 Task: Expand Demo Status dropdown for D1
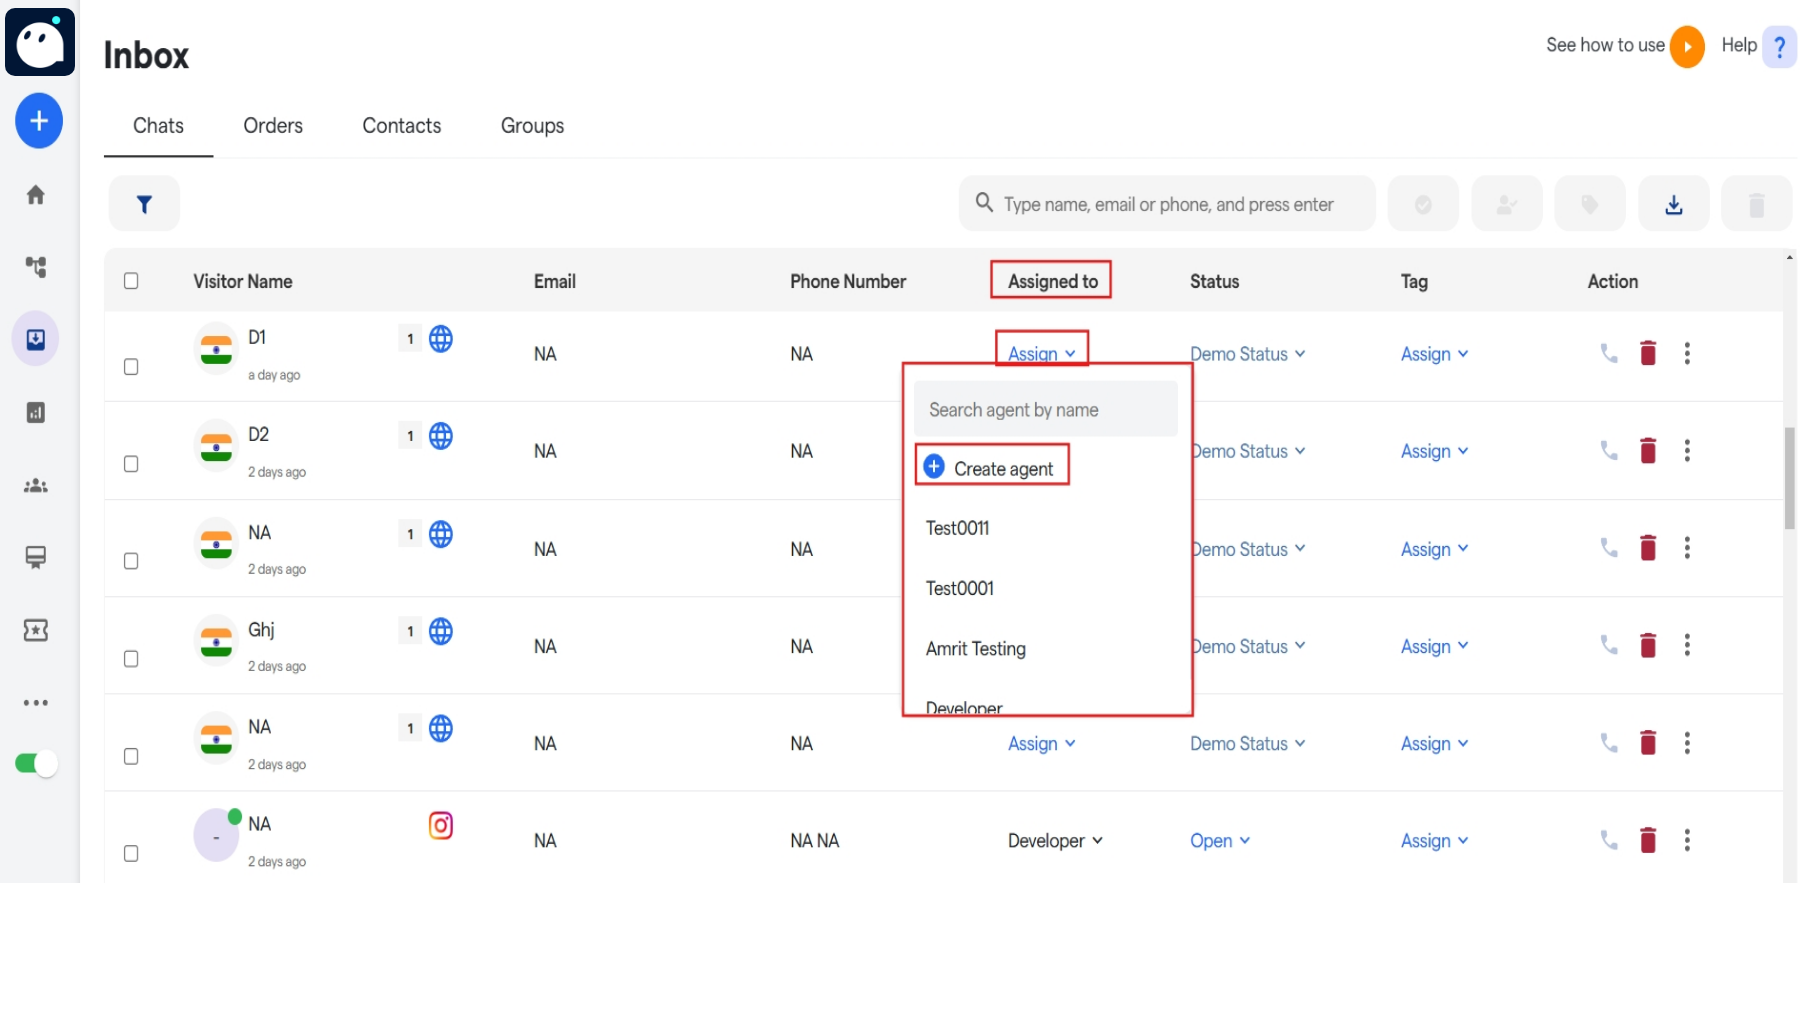(1247, 354)
